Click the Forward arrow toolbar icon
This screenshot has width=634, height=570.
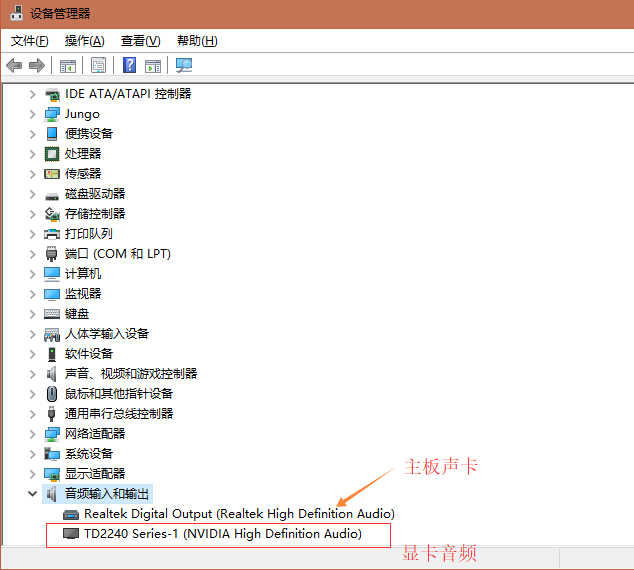(x=37, y=65)
